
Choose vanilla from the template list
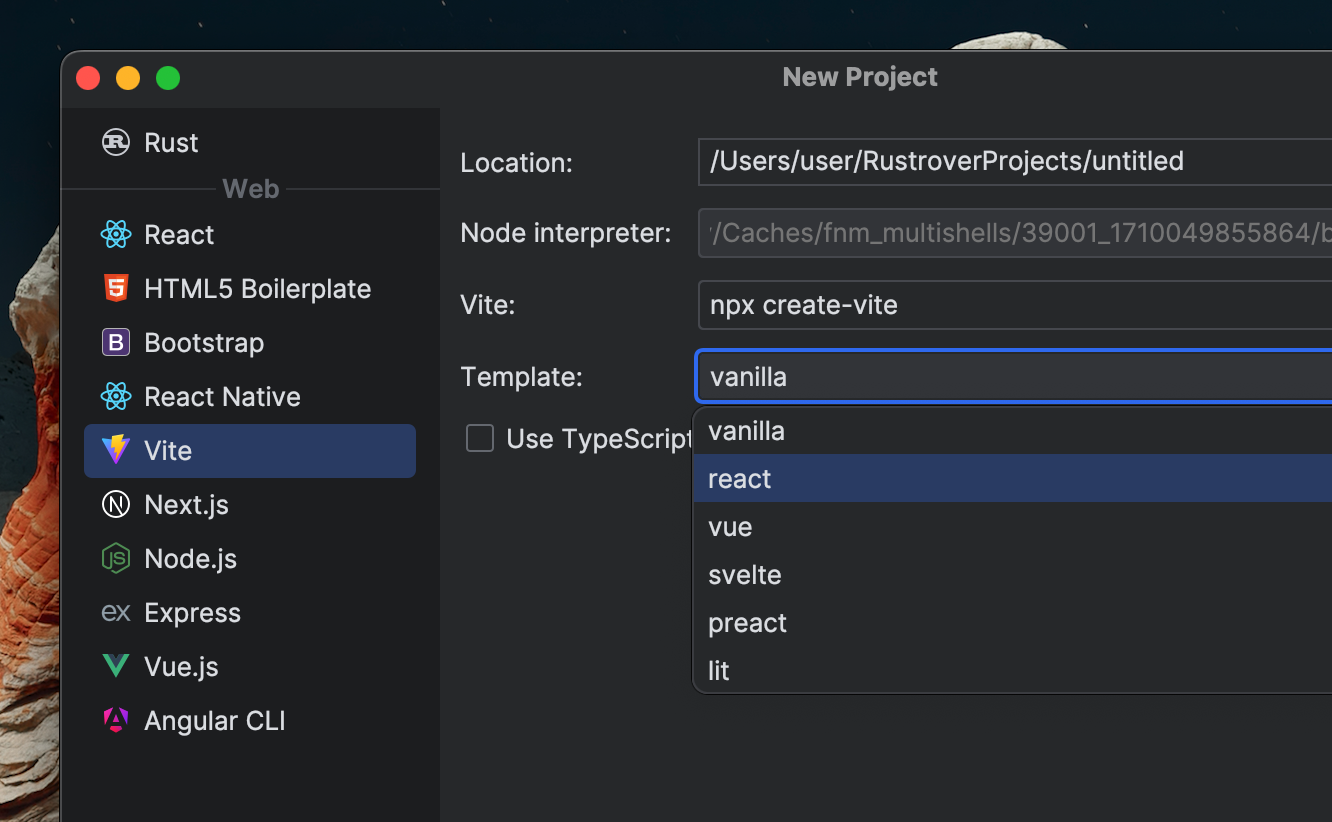tap(1013, 431)
